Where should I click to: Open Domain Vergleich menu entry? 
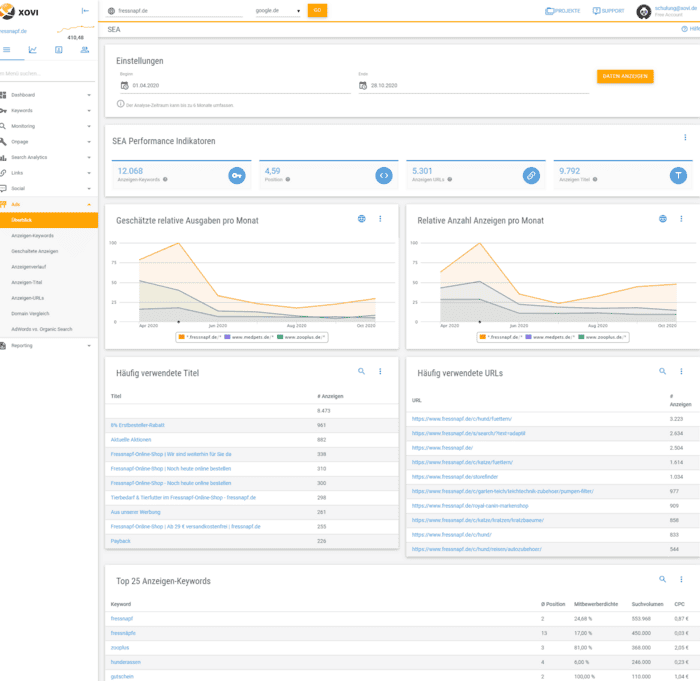click(x=32, y=314)
